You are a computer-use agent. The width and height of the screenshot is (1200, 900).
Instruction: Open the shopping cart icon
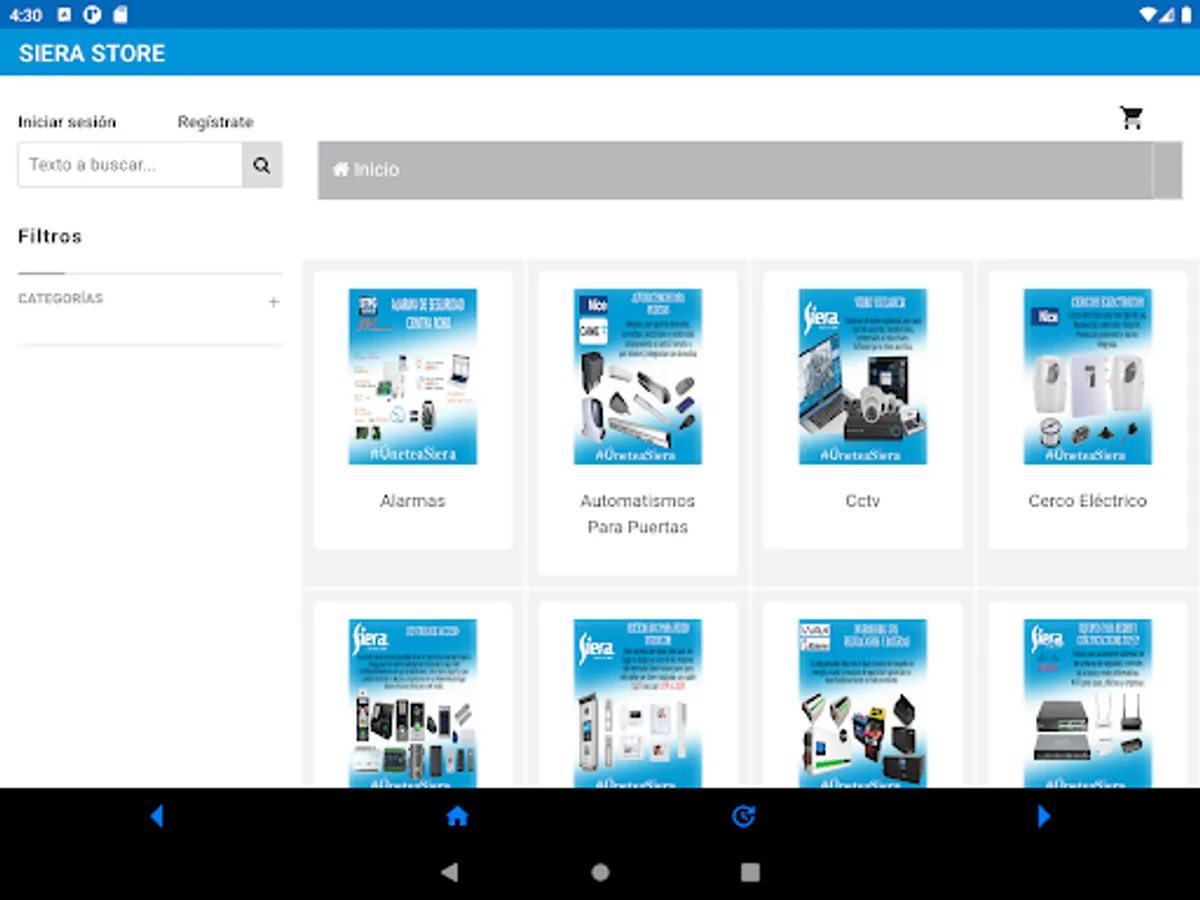point(1131,118)
